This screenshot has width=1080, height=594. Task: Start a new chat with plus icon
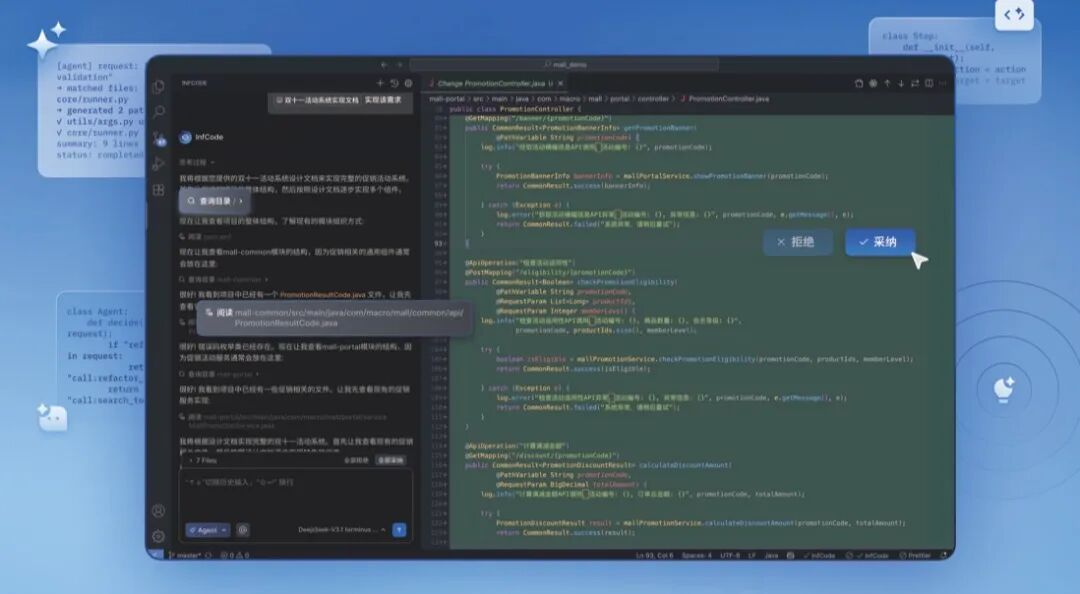click(x=380, y=83)
